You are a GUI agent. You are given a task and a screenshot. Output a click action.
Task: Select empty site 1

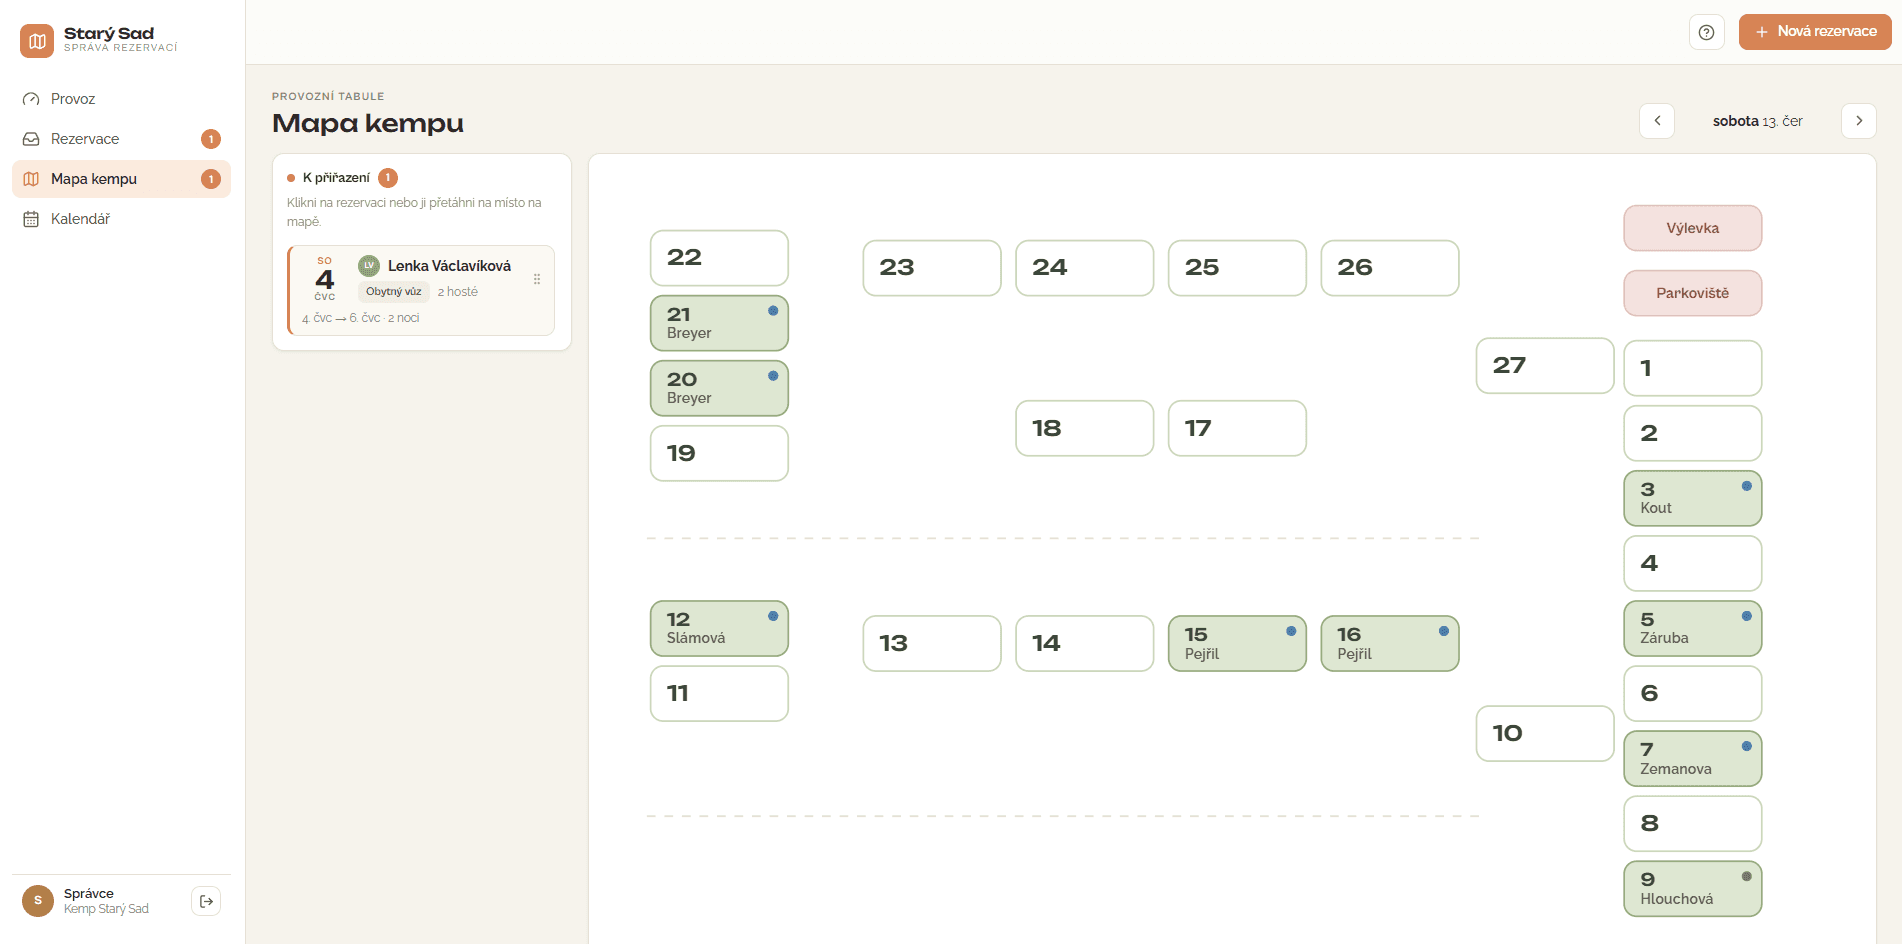click(x=1693, y=368)
